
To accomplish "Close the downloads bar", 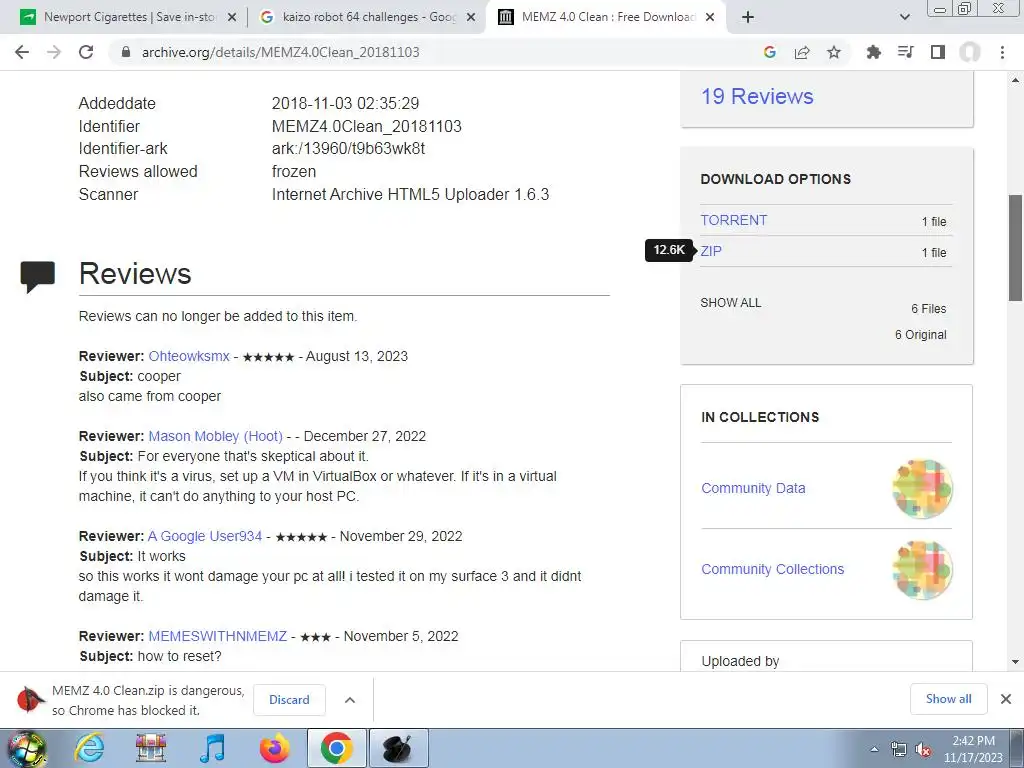I will 1006,699.
